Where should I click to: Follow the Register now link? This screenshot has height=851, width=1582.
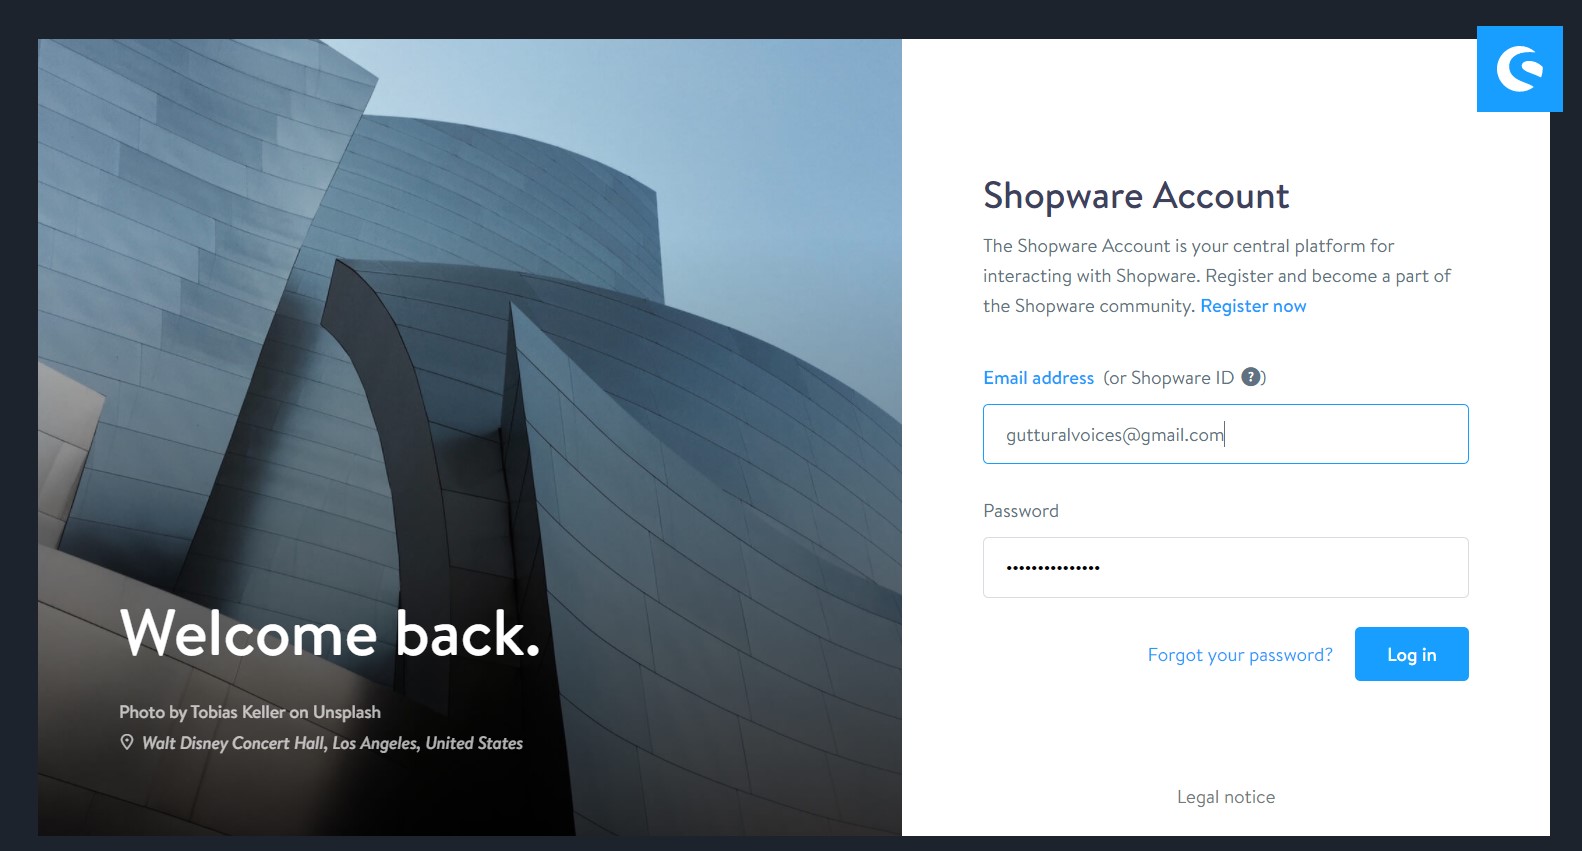click(x=1253, y=306)
